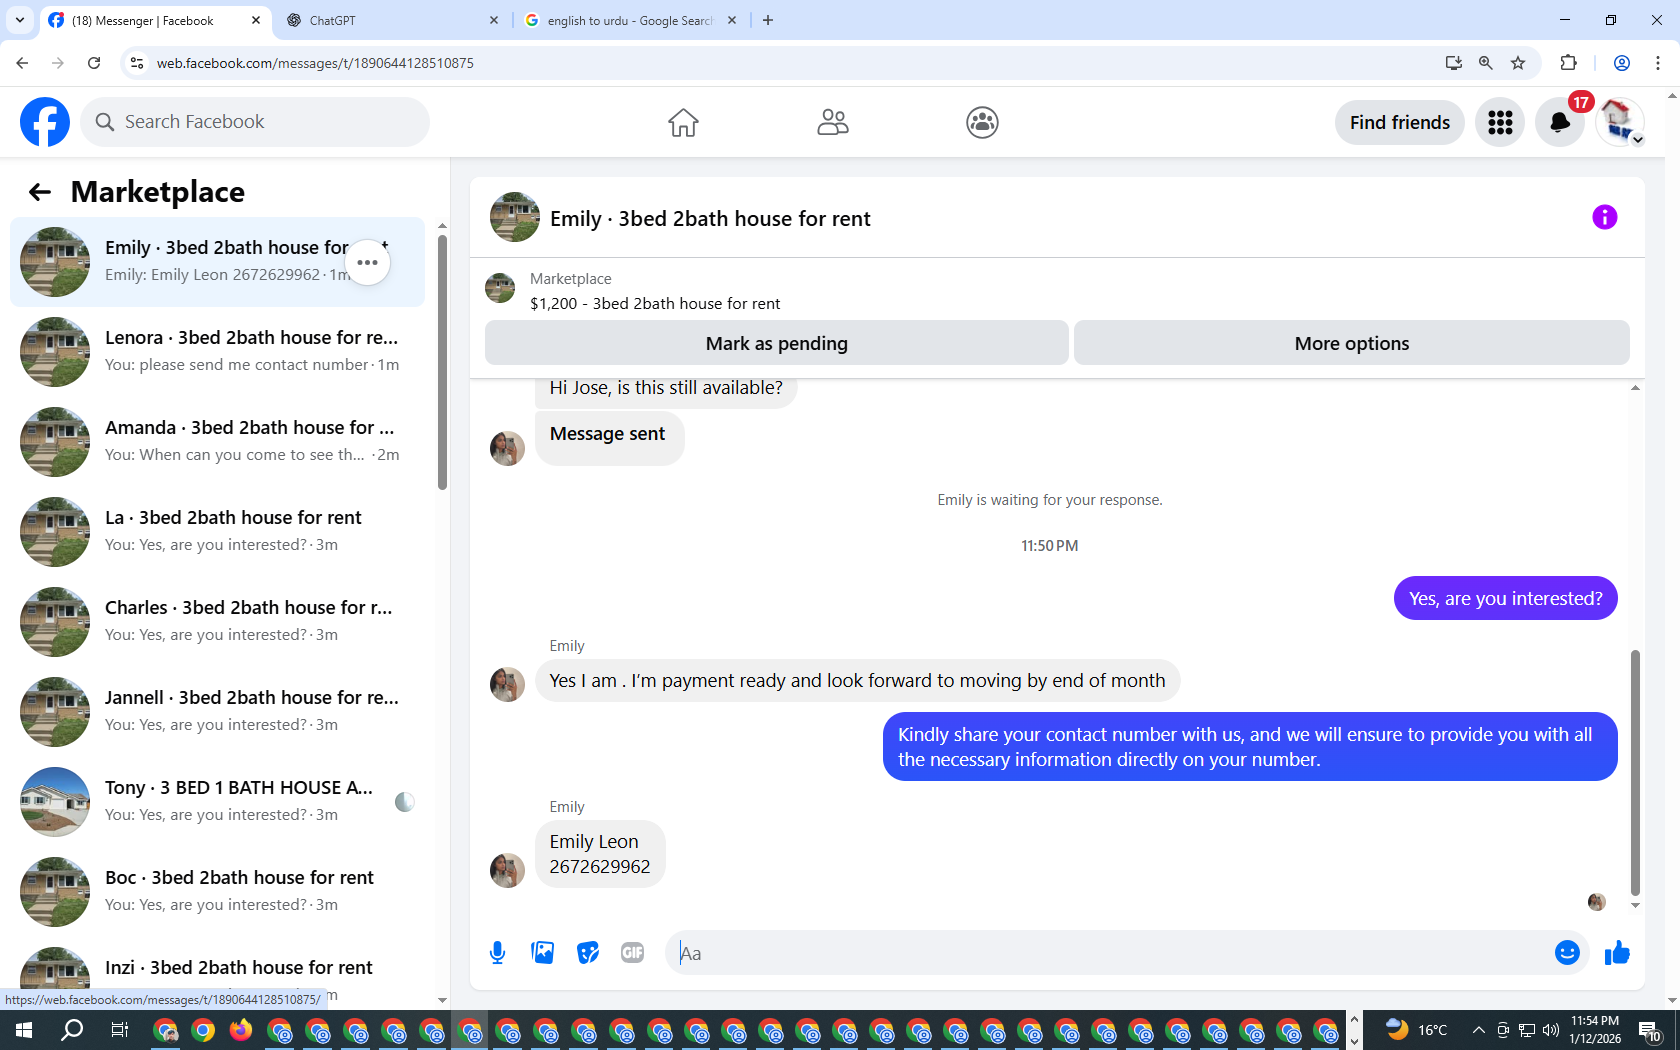This screenshot has width=1680, height=1050.
Task: Click the Find friends button
Action: click(1399, 122)
